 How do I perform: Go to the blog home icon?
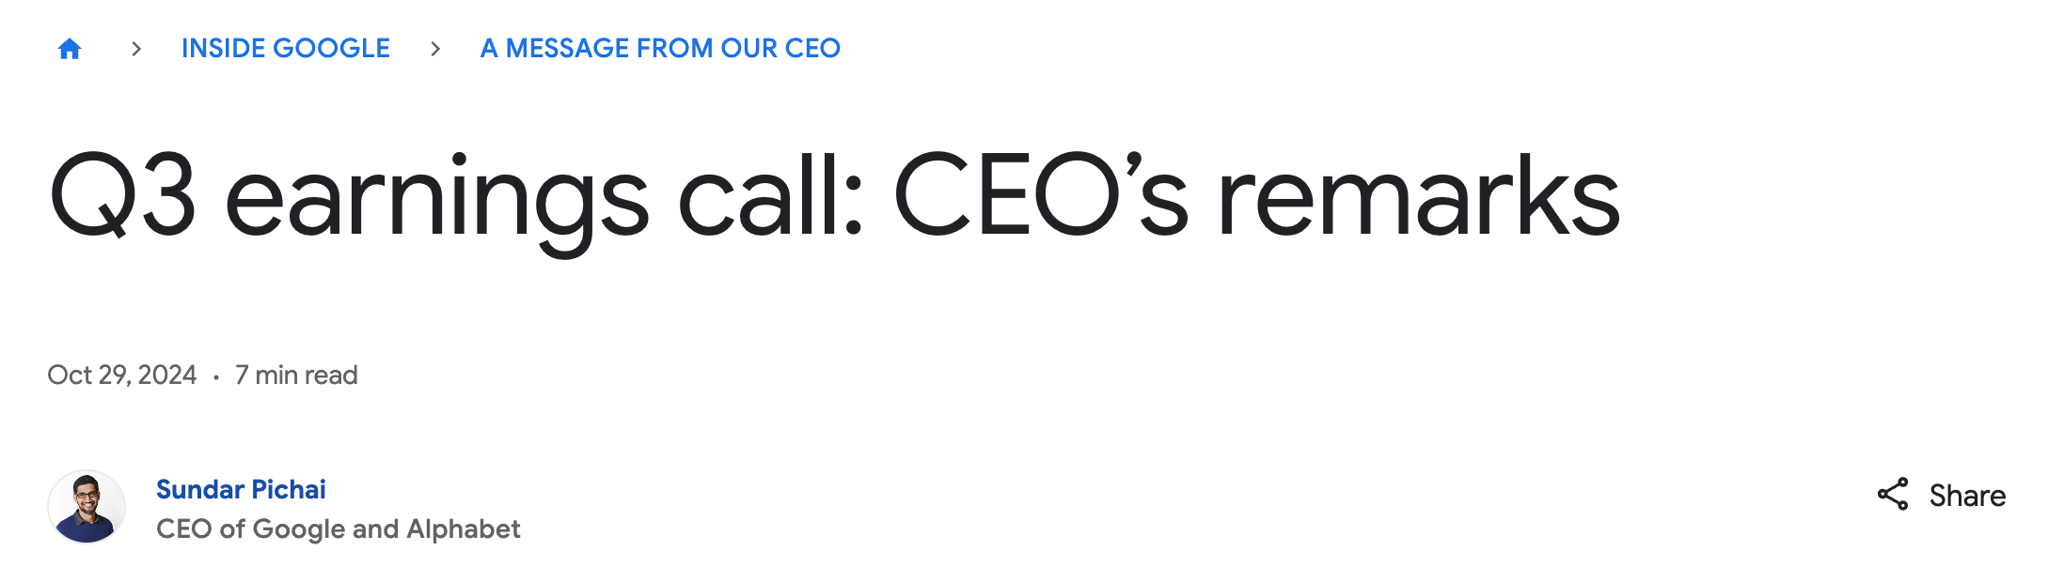click(69, 49)
